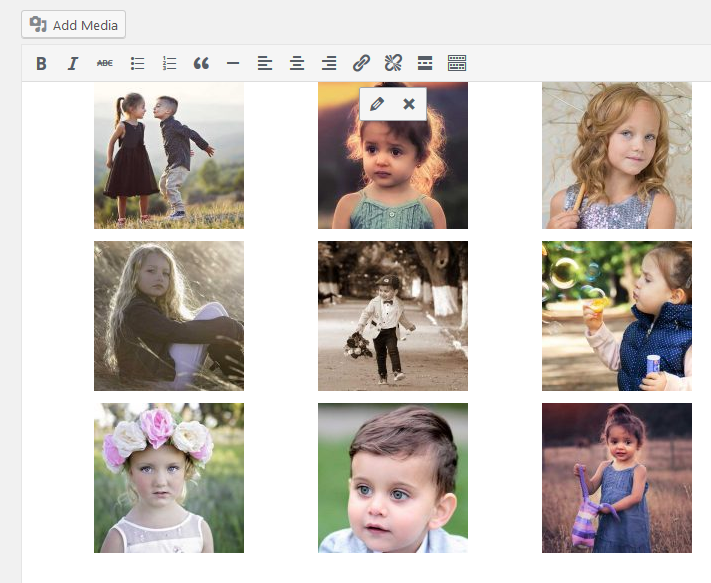Image resolution: width=711 pixels, height=583 pixels.
Task: Insert a bulleted list
Action: [138, 64]
